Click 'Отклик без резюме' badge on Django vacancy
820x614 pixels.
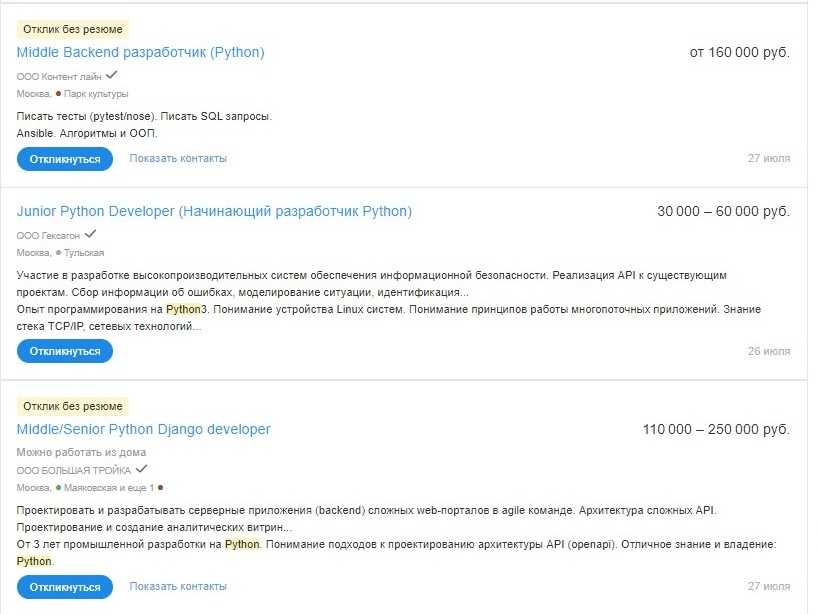(x=73, y=407)
